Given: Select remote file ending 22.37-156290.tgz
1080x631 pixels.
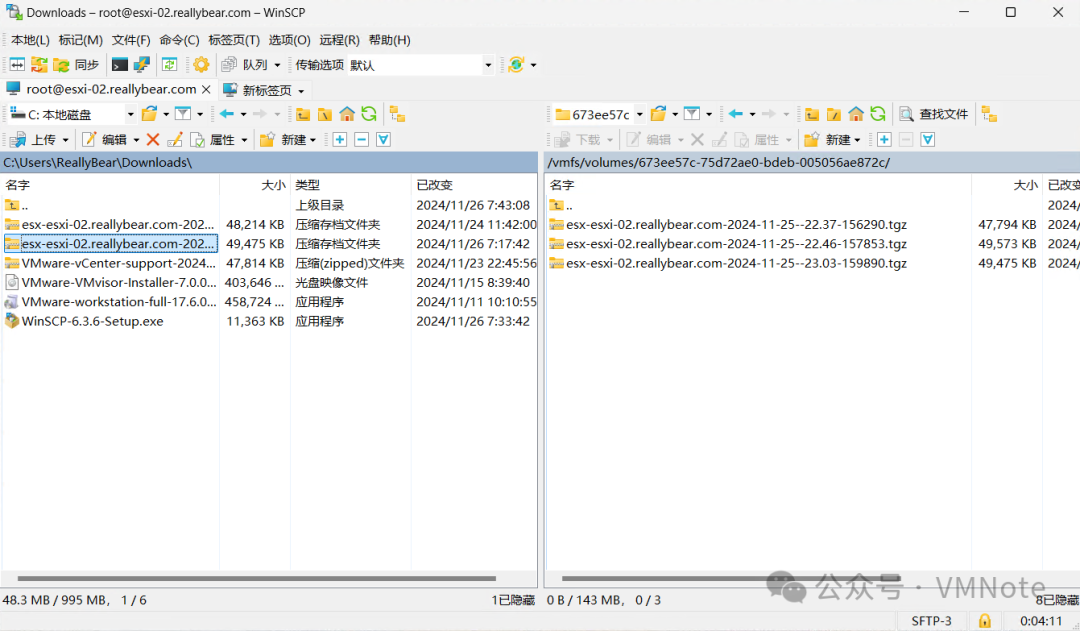Looking at the screenshot, I should [736, 225].
